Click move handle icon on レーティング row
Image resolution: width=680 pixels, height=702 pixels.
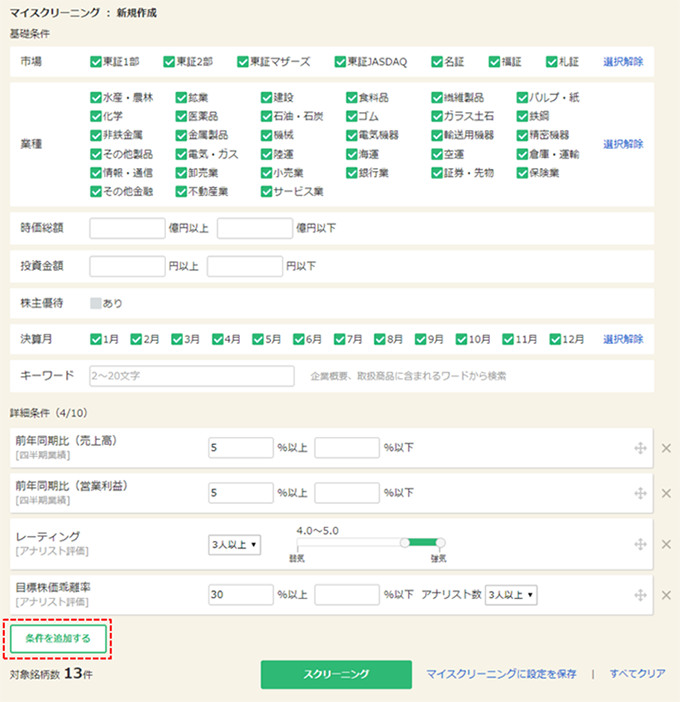[x=640, y=543]
